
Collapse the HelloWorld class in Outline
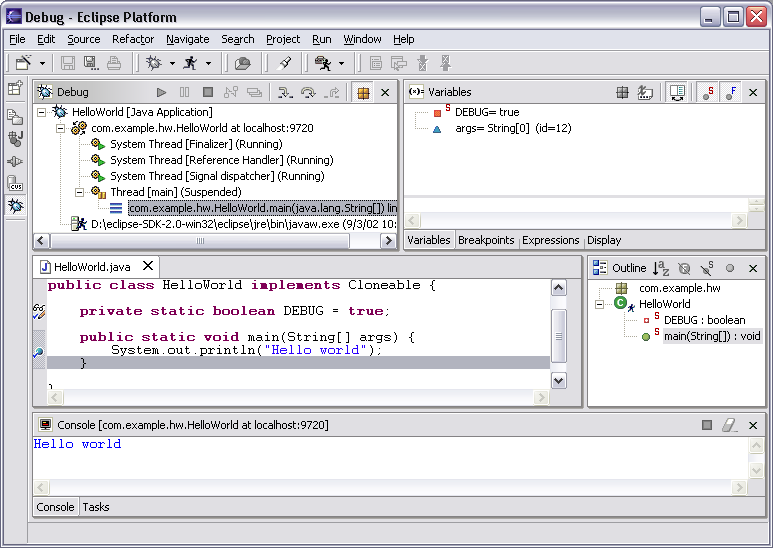point(599,304)
